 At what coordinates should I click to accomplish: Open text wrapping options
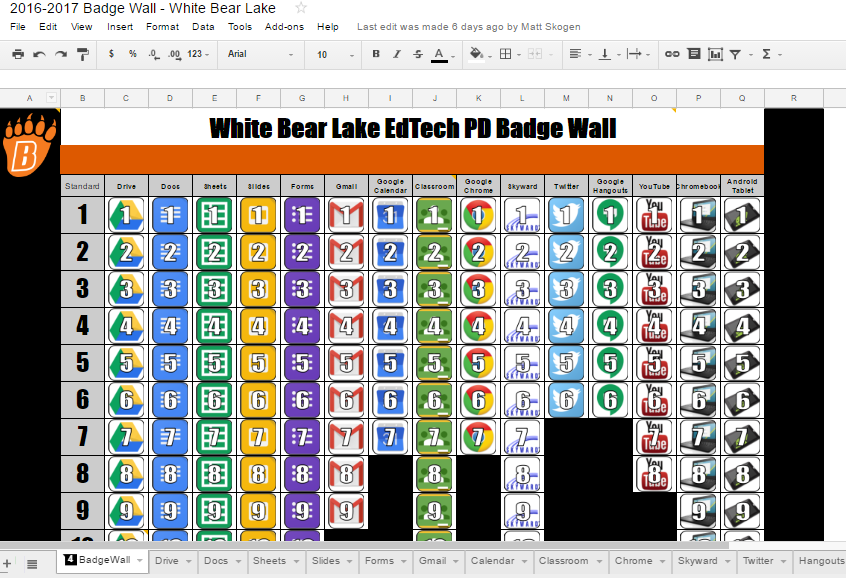[x=634, y=54]
